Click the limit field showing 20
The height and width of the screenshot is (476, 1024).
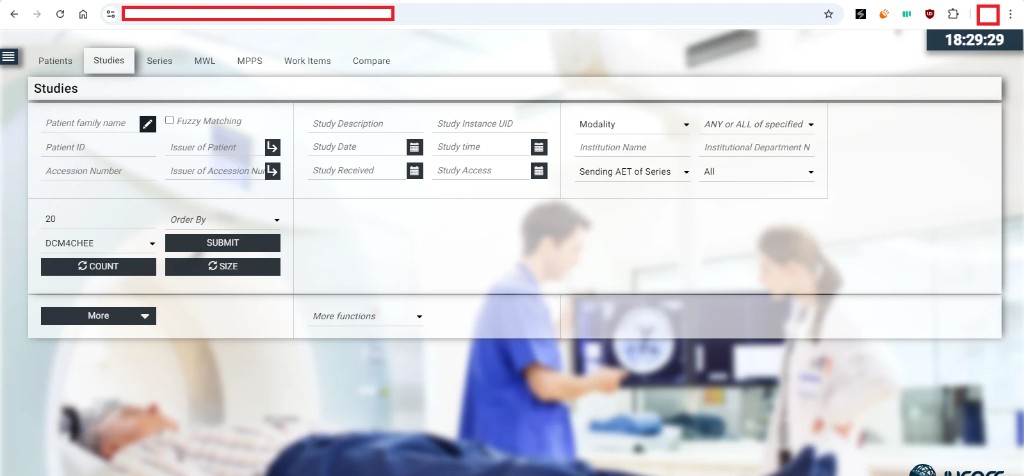coord(99,219)
